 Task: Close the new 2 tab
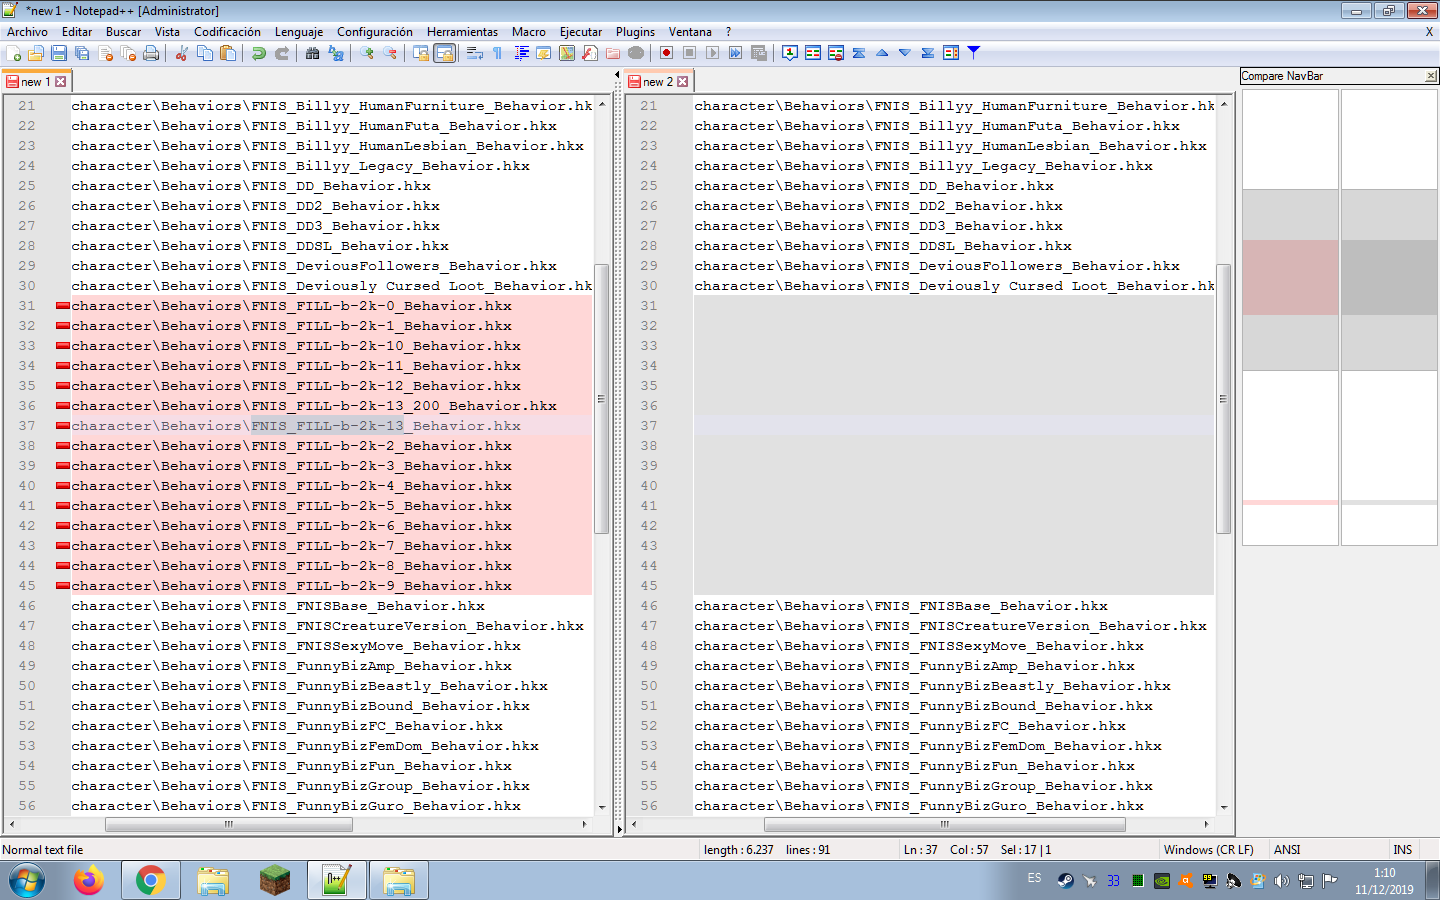tap(683, 82)
